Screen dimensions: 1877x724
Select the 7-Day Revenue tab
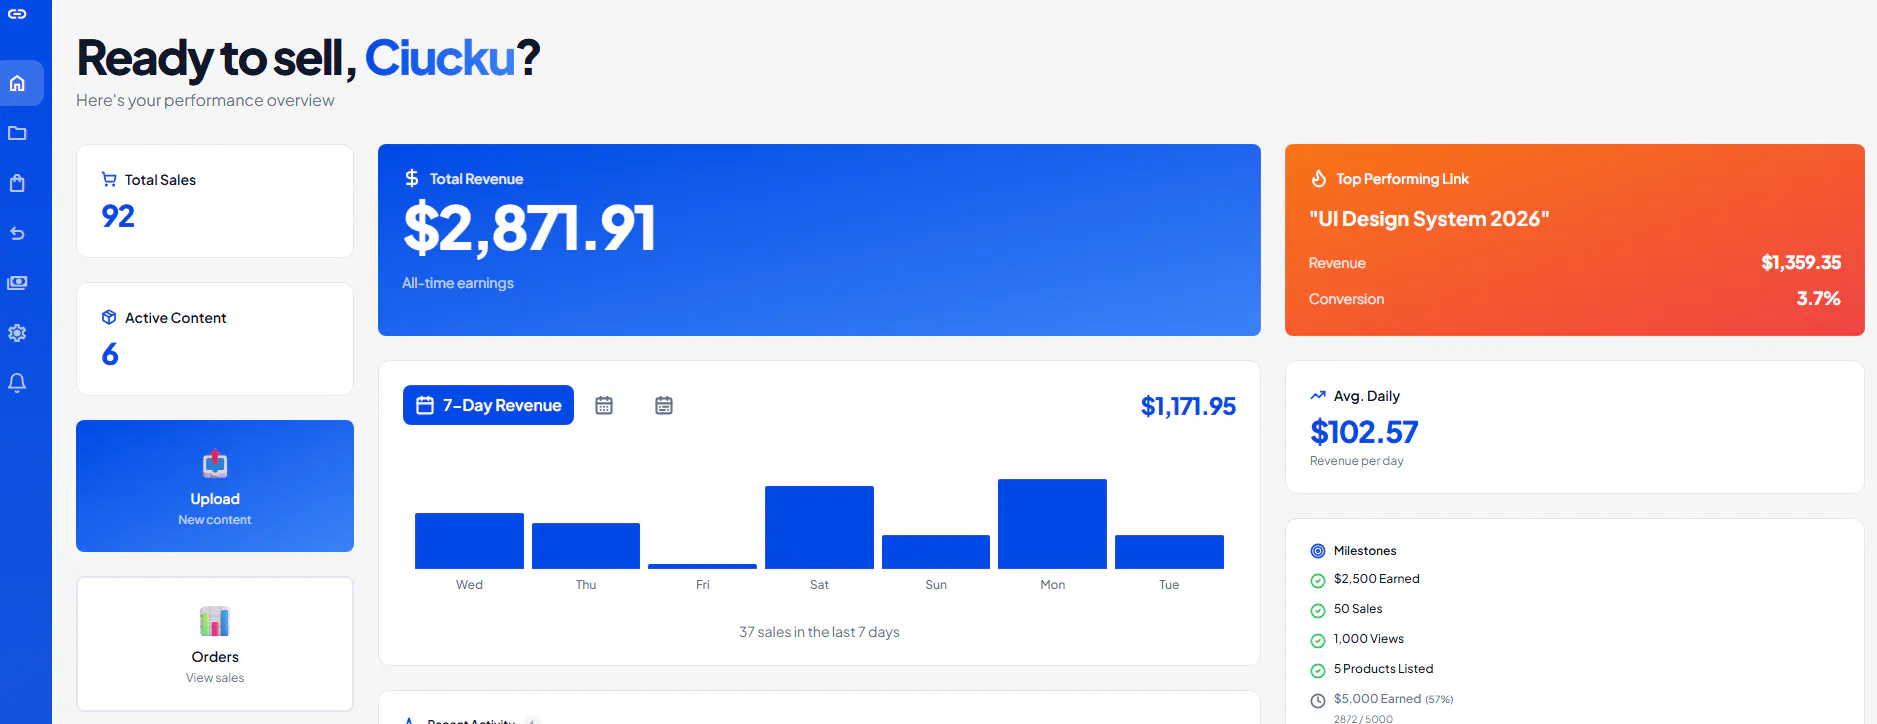click(488, 405)
